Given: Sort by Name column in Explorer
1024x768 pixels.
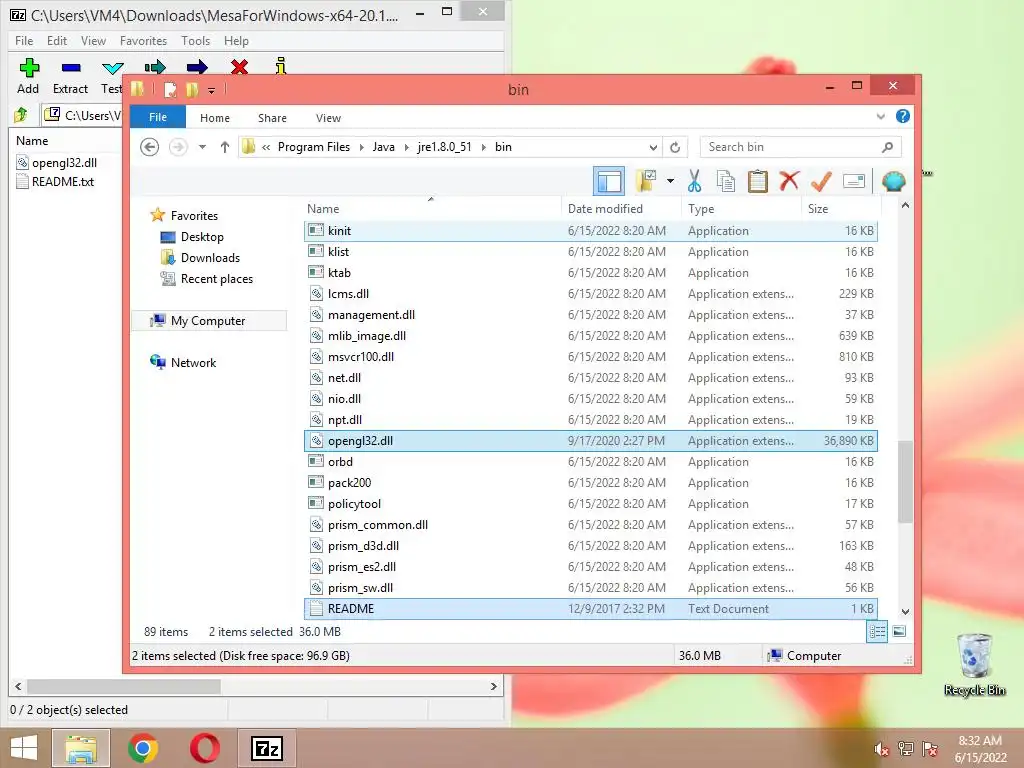Looking at the screenshot, I should pos(432,208).
